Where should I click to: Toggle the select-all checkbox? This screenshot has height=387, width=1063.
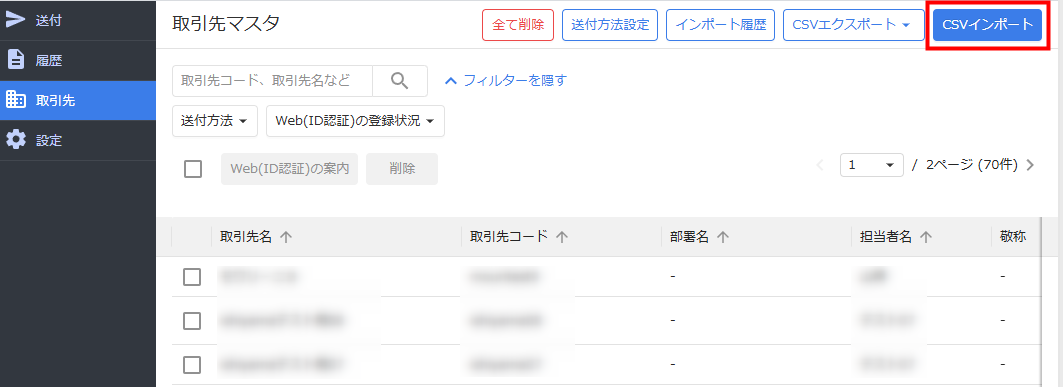(x=193, y=169)
